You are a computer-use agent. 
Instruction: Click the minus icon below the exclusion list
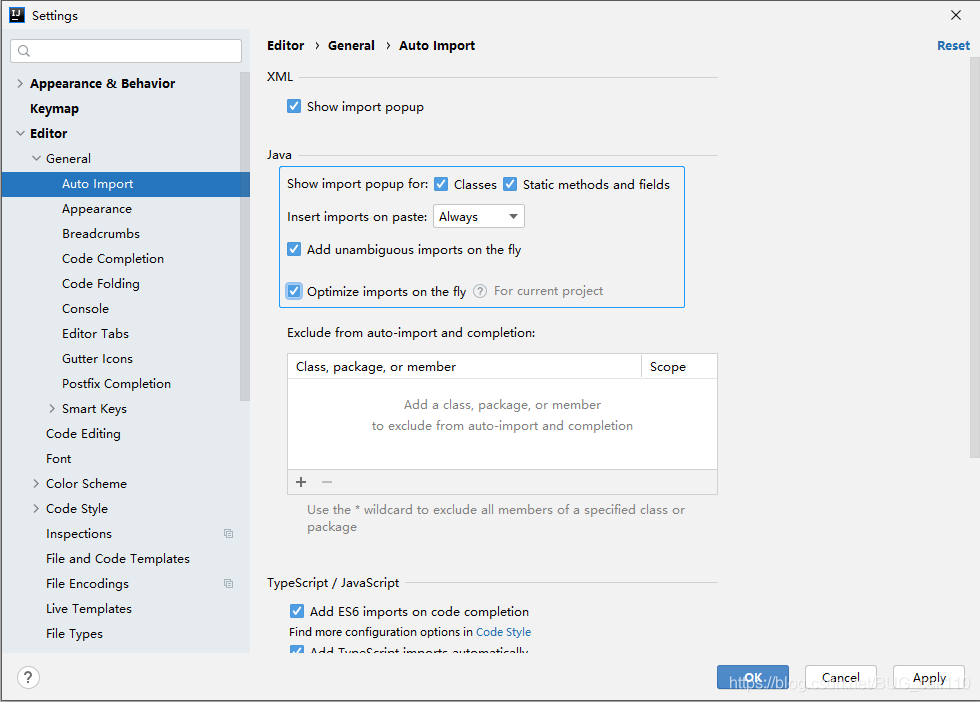point(326,482)
